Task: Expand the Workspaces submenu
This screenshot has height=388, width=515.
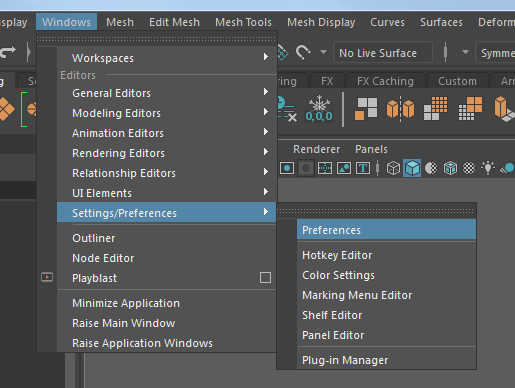Action: point(167,58)
